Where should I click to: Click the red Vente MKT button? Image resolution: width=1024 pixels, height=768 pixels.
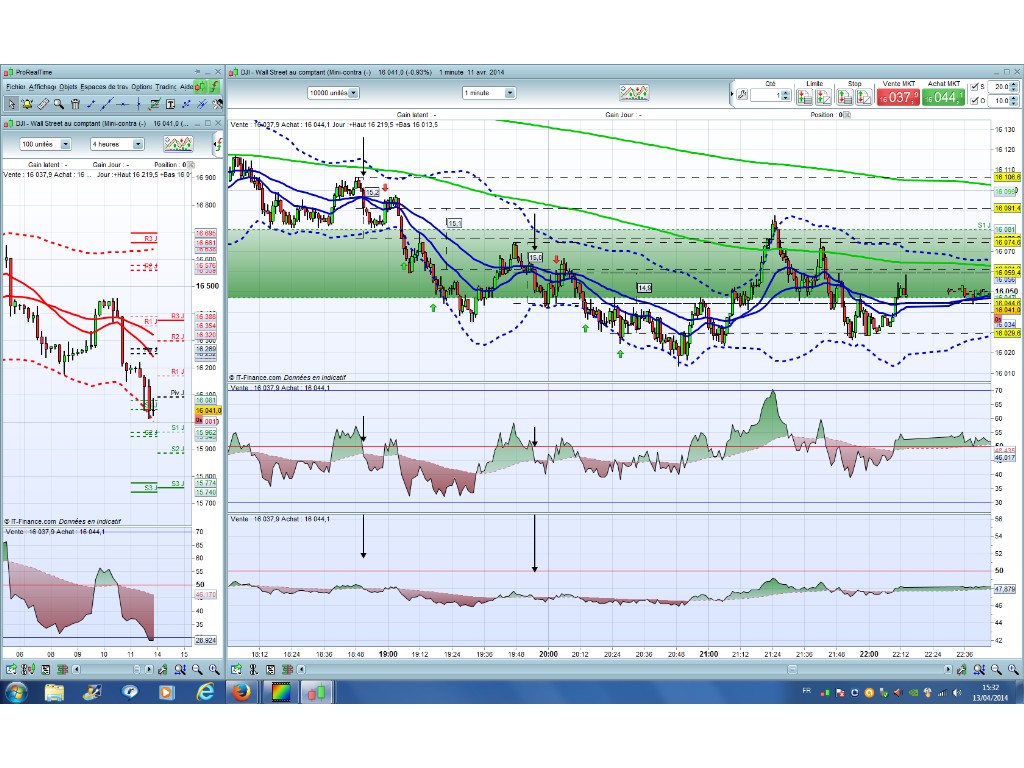coord(896,97)
